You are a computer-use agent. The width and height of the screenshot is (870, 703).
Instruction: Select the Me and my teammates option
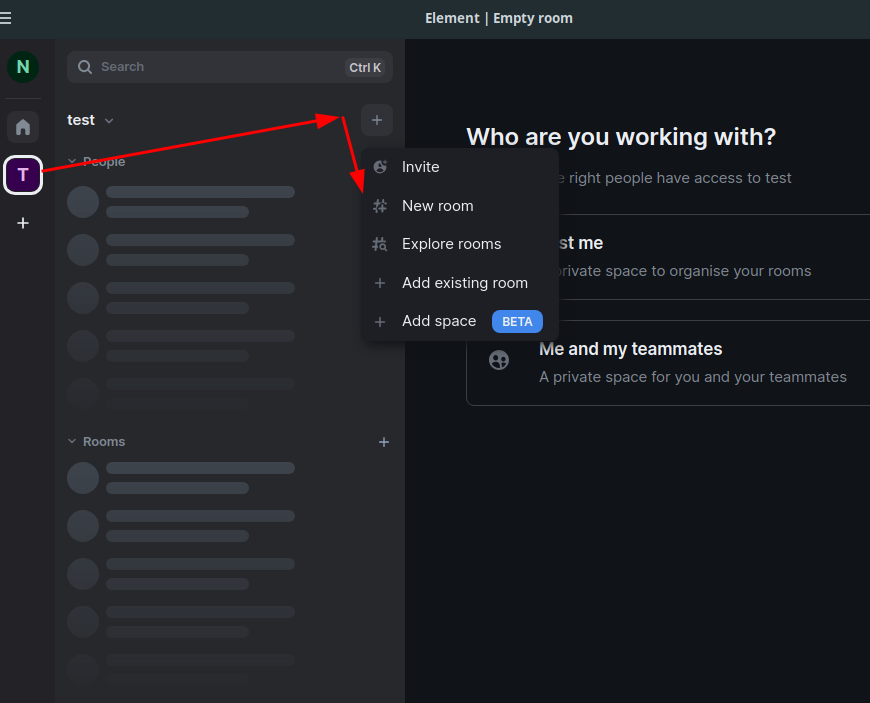pyautogui.click(x=668, y=363)
